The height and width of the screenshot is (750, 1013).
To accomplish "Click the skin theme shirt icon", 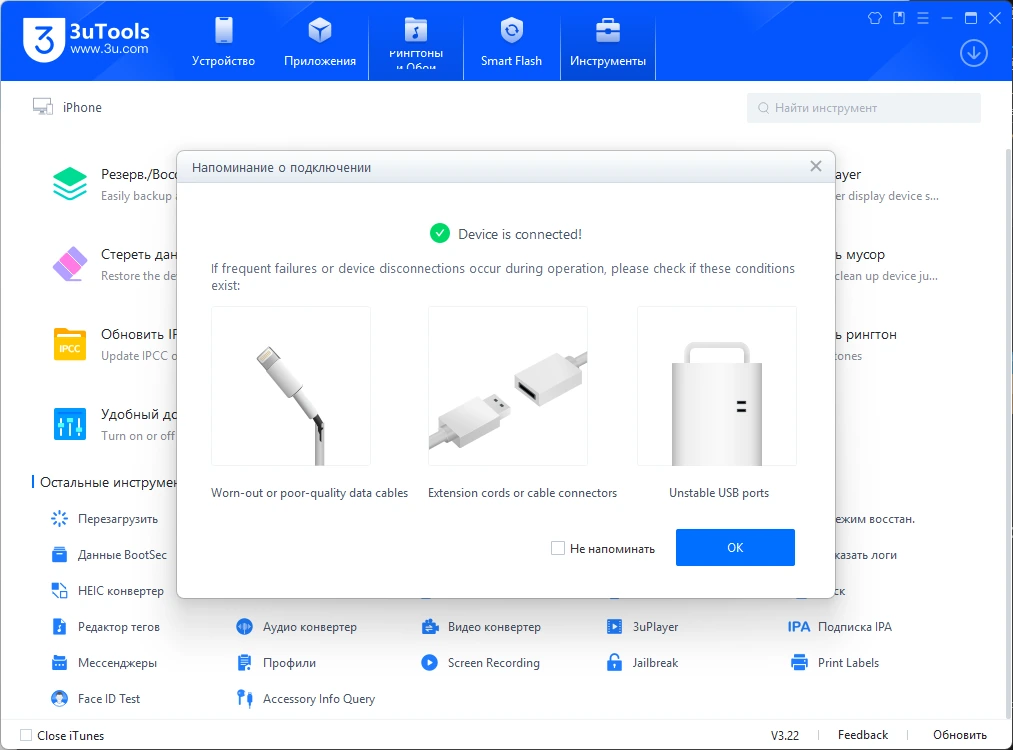I will [x=875, y=18].
